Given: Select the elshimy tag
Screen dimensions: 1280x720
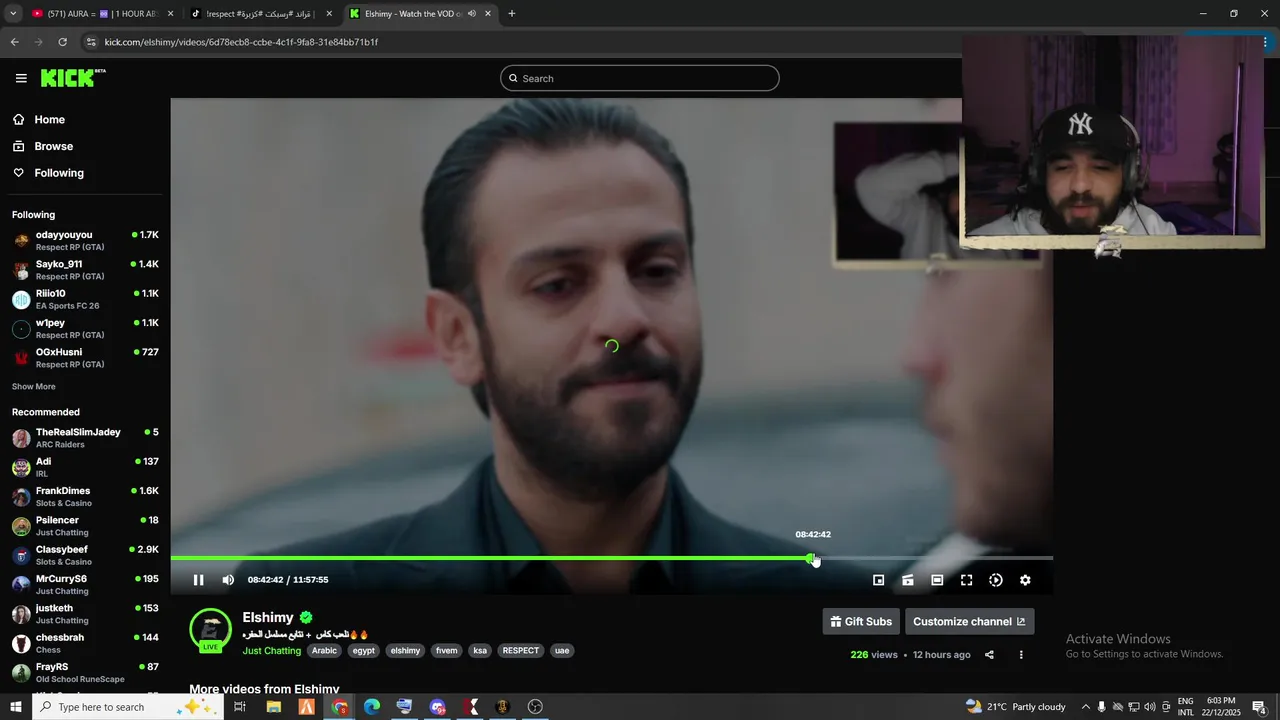Looking at the screenshot, I should tap(406, 651).
